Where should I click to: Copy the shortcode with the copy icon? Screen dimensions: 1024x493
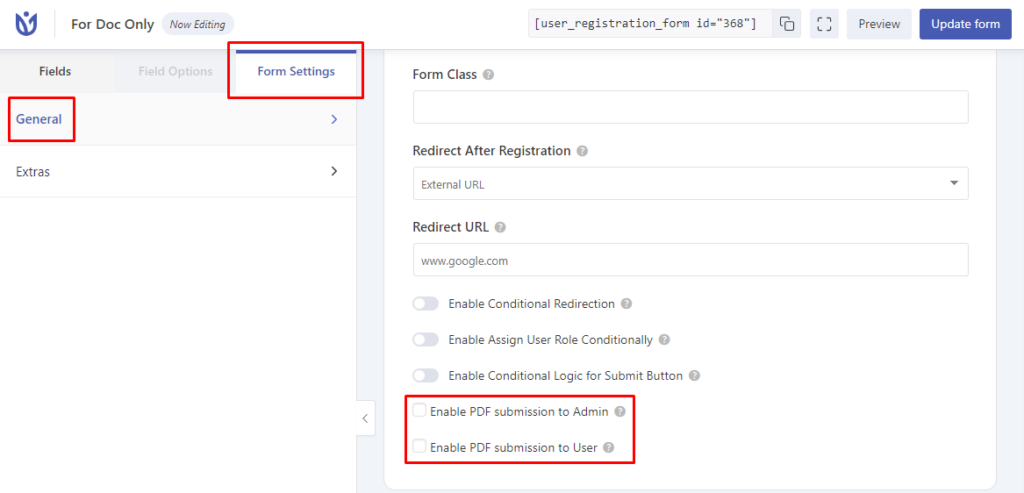point(787,24)
